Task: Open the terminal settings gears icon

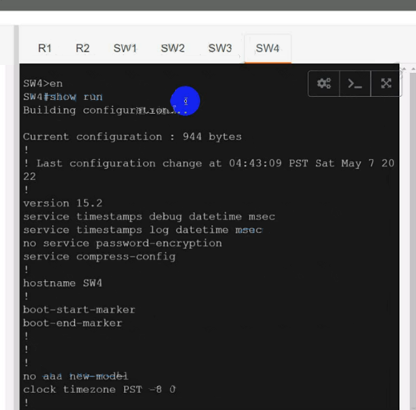Action: (x=324, y=83)
